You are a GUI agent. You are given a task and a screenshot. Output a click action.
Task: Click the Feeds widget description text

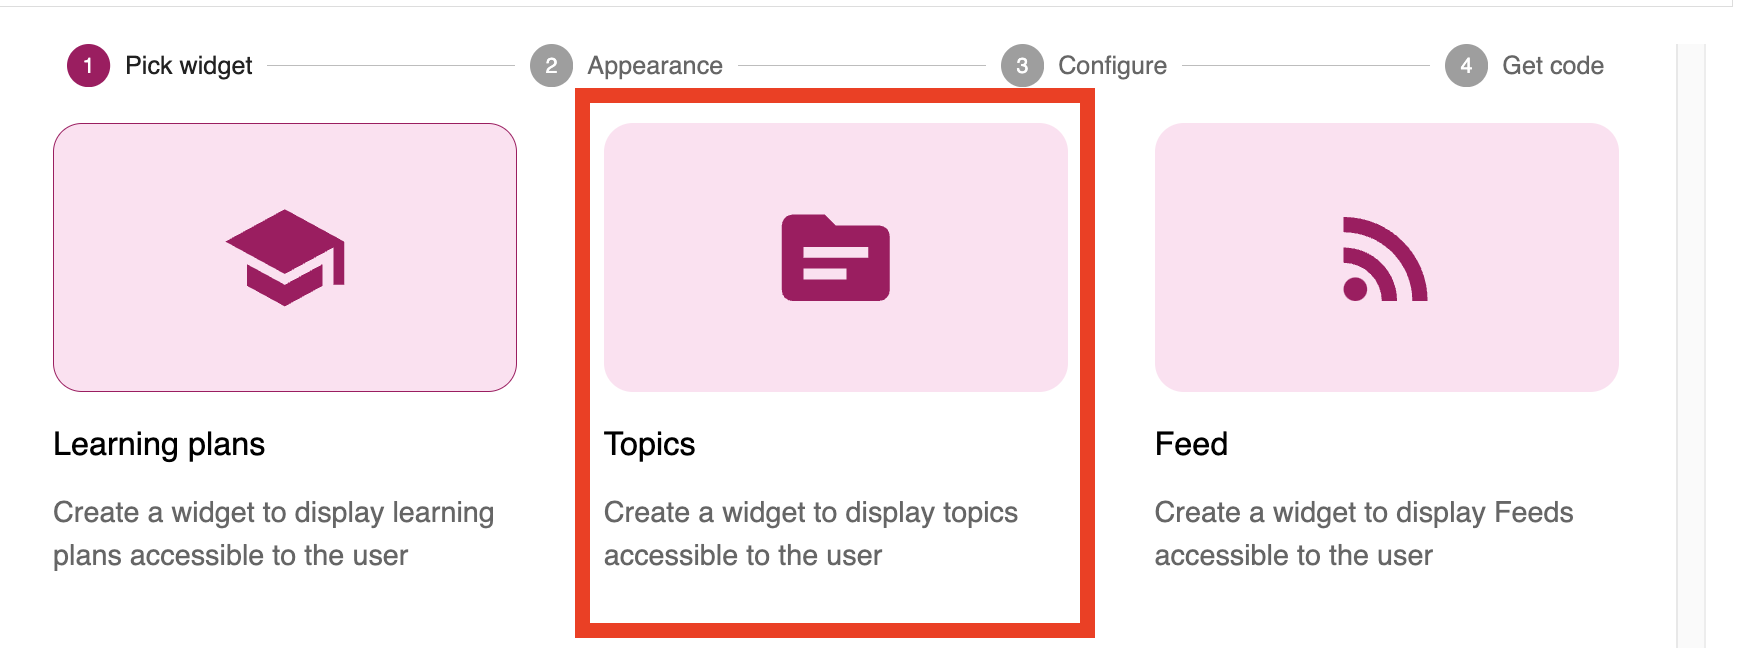pos(1363,534)
